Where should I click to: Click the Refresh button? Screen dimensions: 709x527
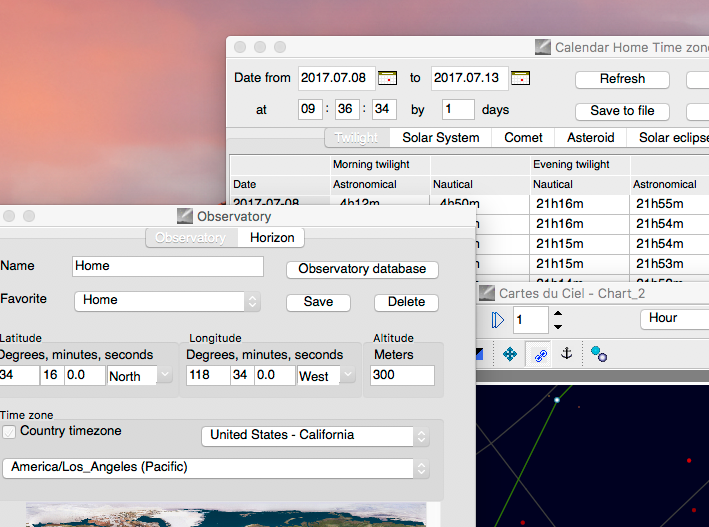click(x=622, y=79)
